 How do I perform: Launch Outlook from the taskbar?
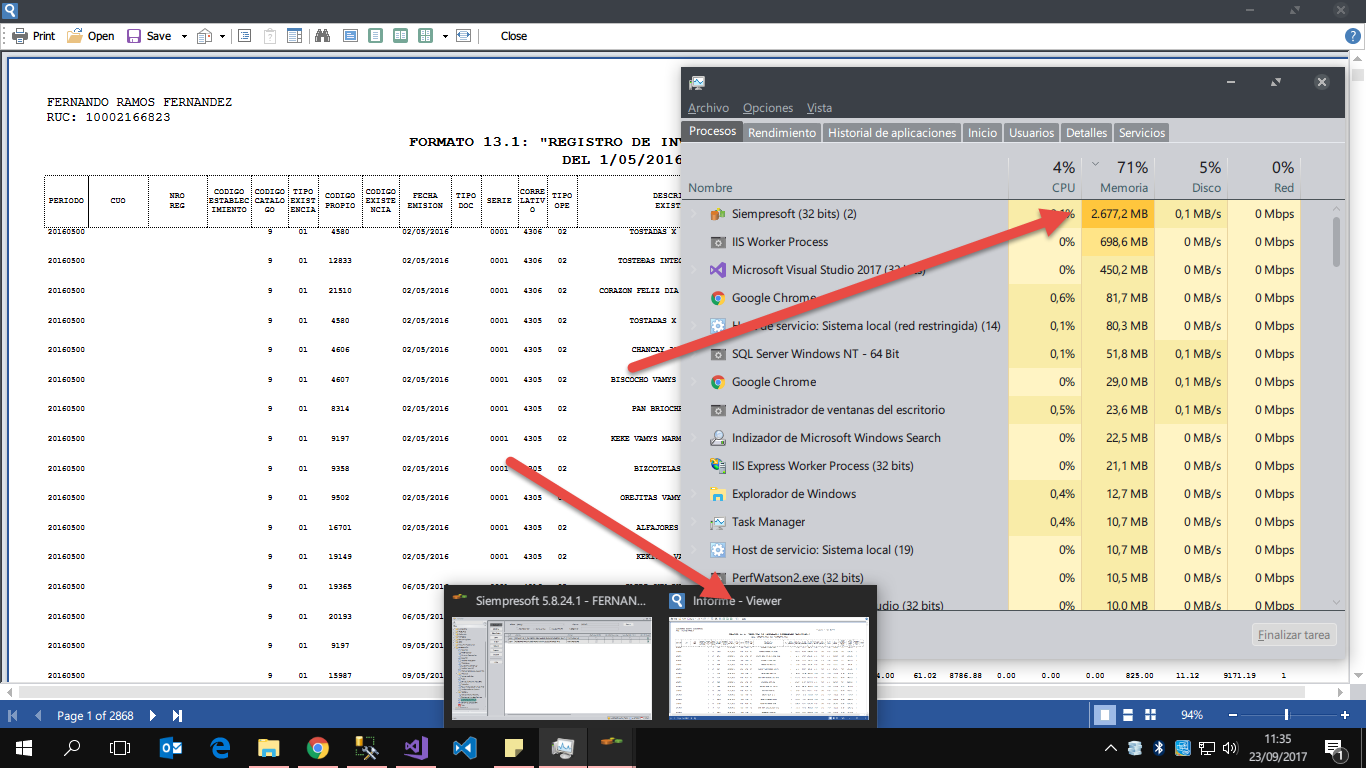click(171, 747)
